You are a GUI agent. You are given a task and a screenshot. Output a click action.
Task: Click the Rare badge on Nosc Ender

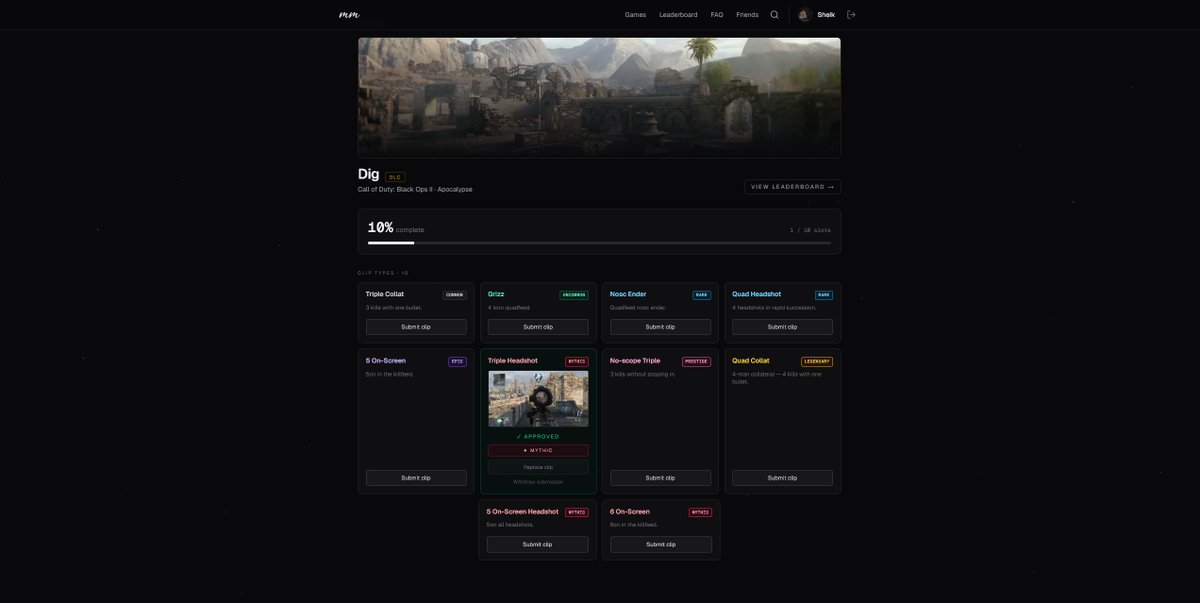(x=702, y=295)
